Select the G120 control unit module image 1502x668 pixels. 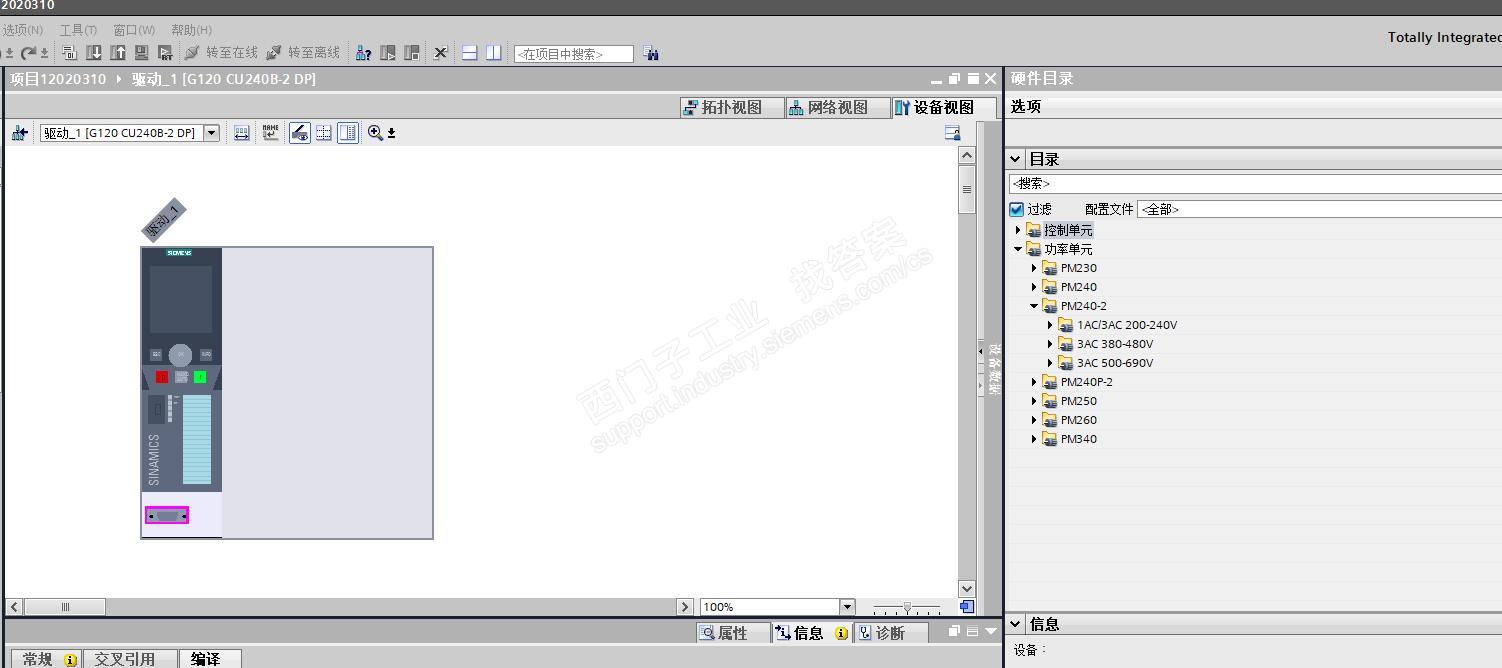coord(181,392)
